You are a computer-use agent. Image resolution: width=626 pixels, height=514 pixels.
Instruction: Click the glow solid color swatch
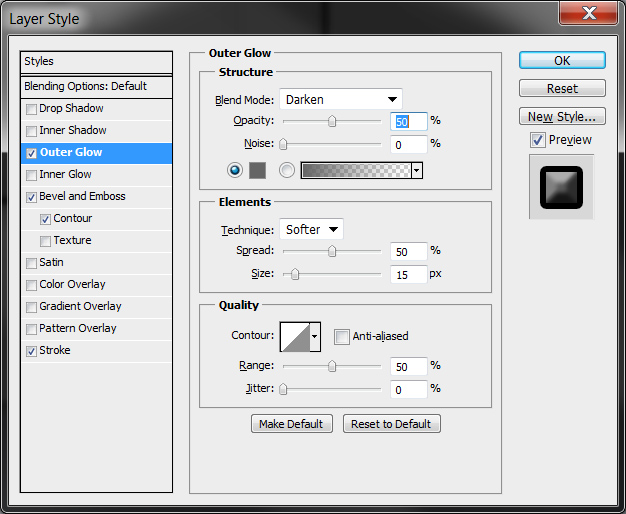pyautogui.click(x=257, y=171)
